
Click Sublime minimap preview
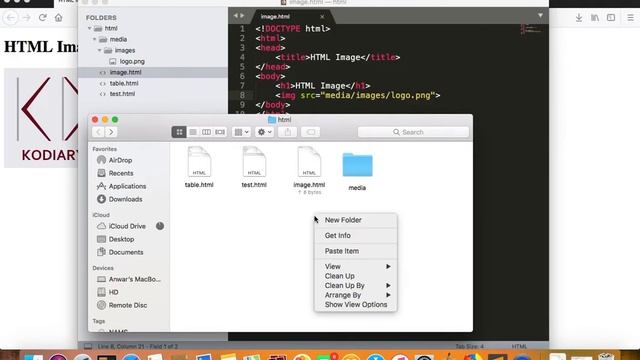coord(531,29)
